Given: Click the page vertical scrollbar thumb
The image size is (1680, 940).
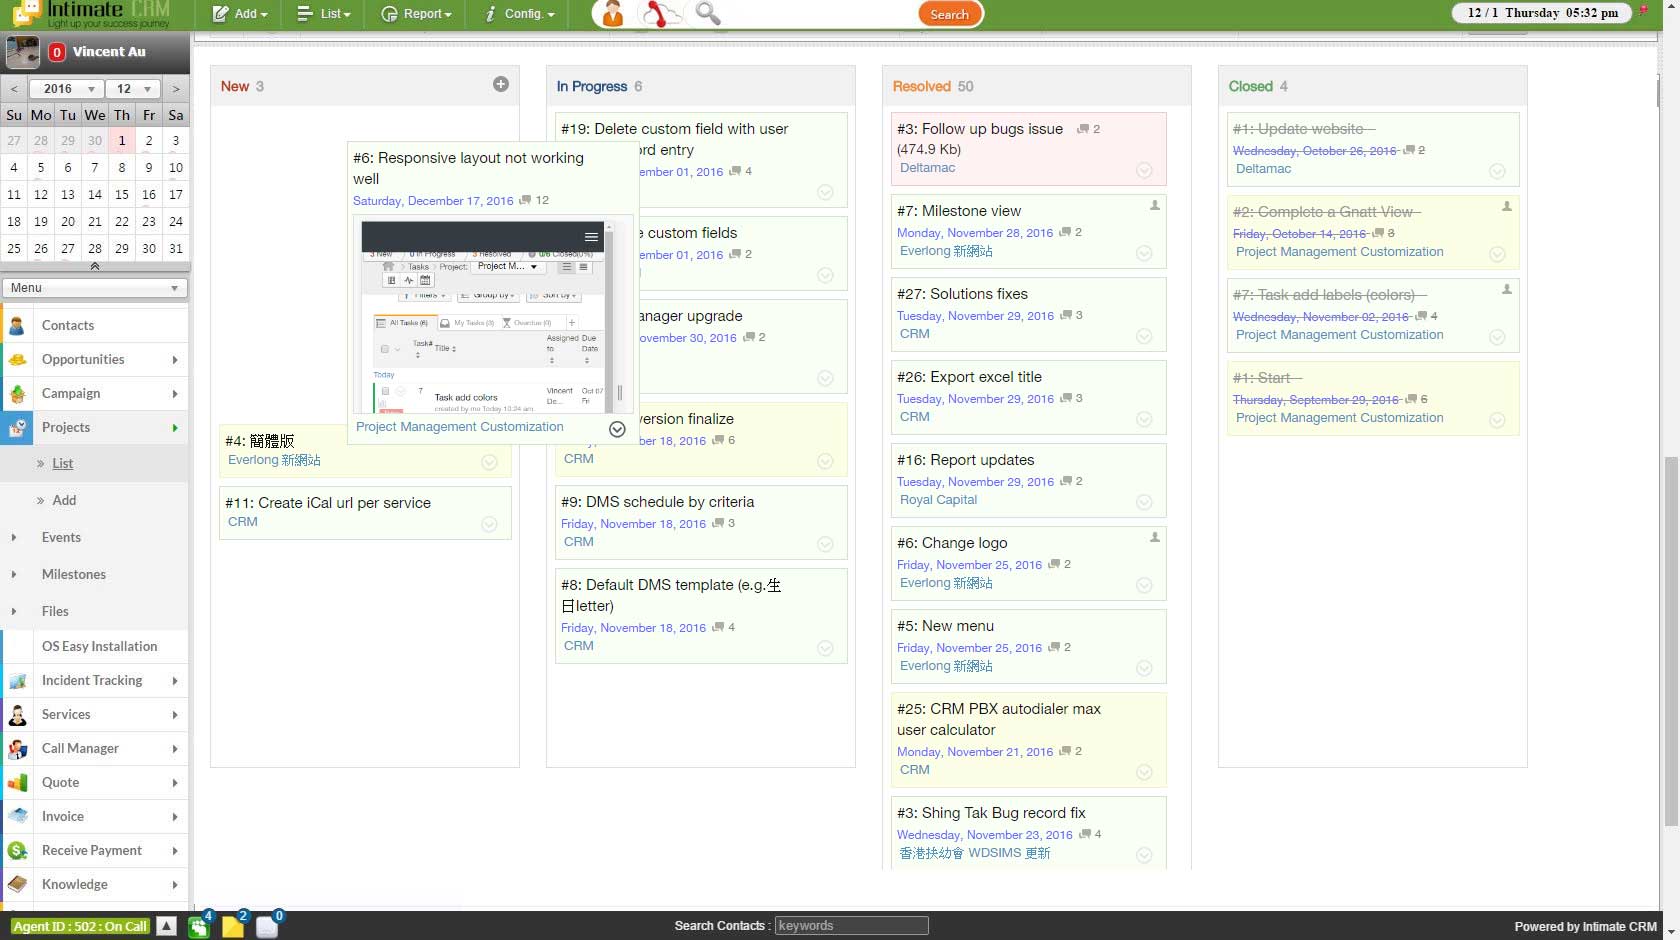Looking at the screenshot, I should (1670, 640).
